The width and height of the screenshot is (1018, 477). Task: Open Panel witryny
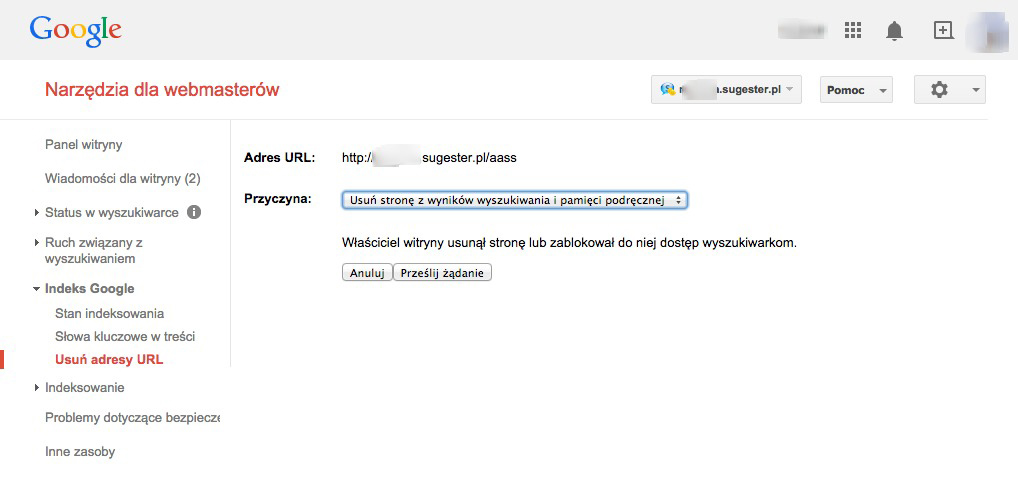[x=83, y=145]
